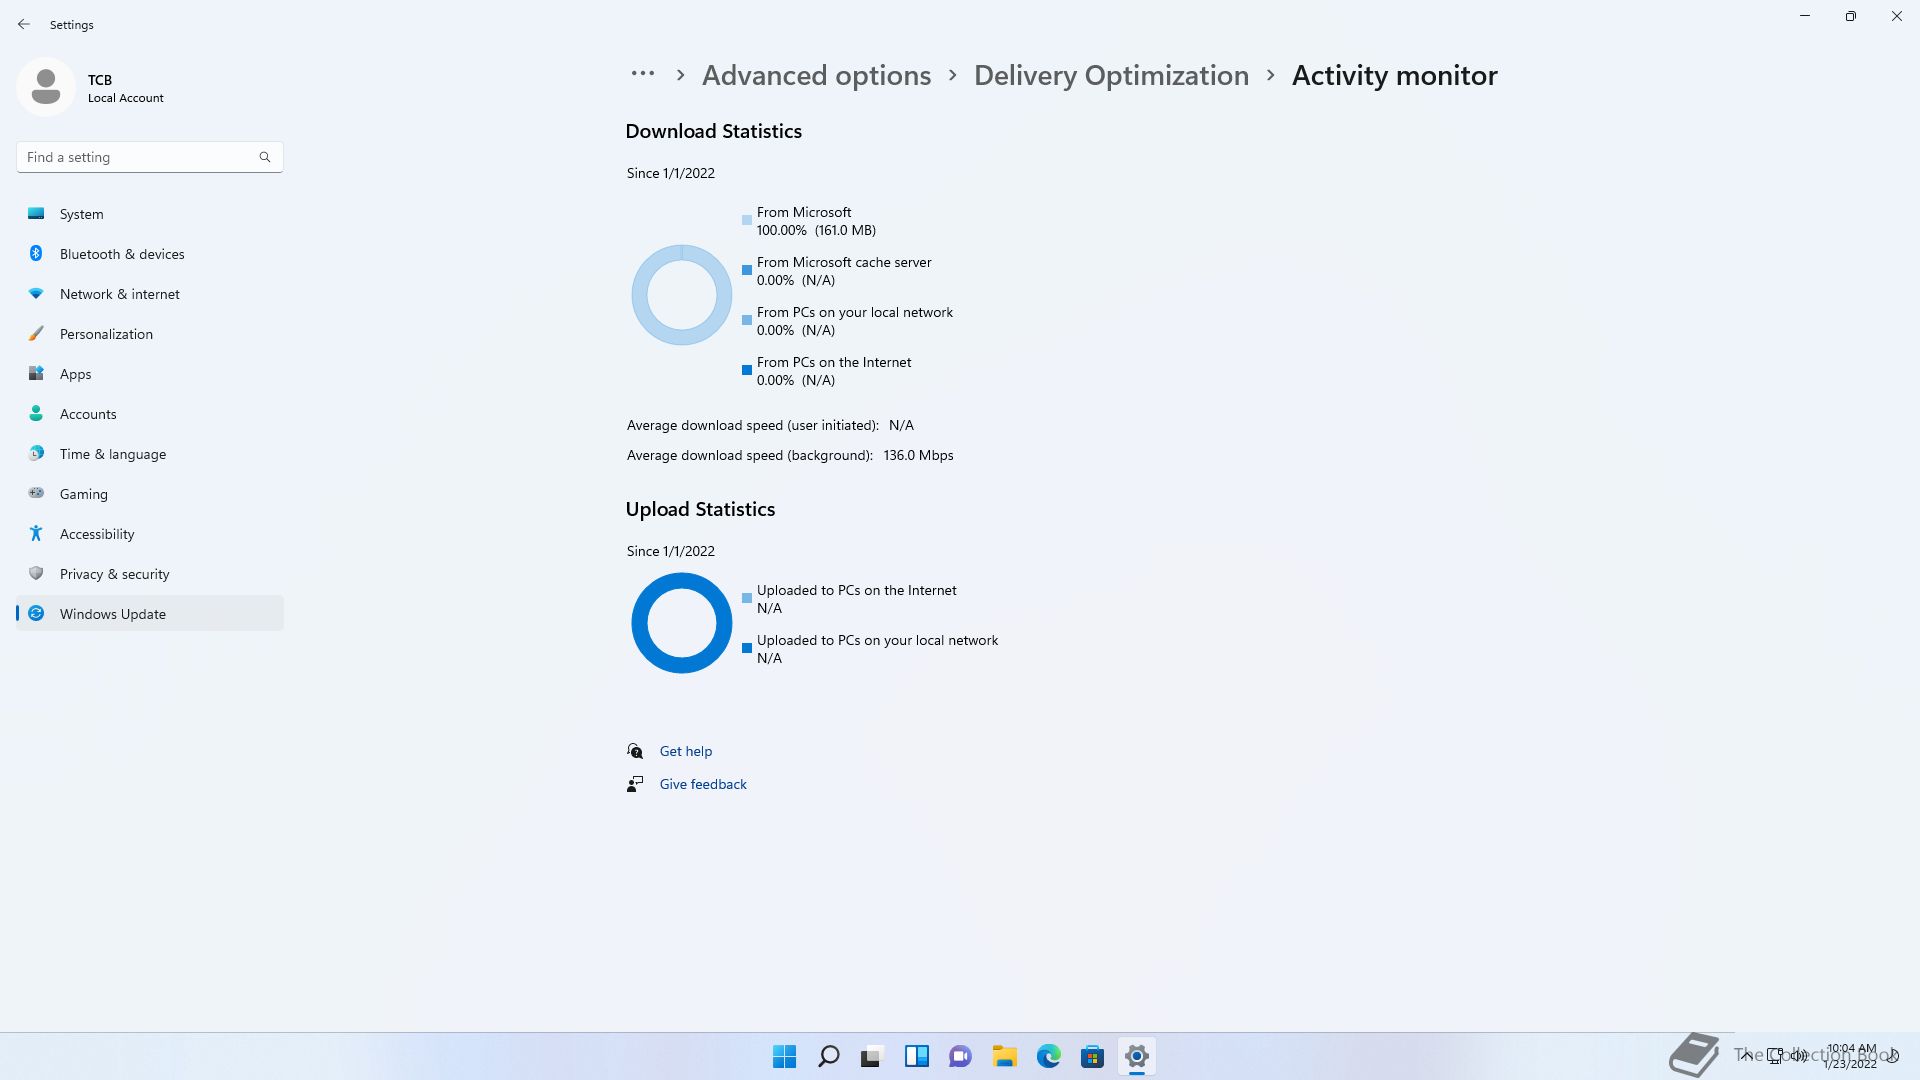Image resolution: width=1920 pixels, height=1080 pixels.
Task: Select Windows Update in sidebar
Action: (x=112, y=614)
